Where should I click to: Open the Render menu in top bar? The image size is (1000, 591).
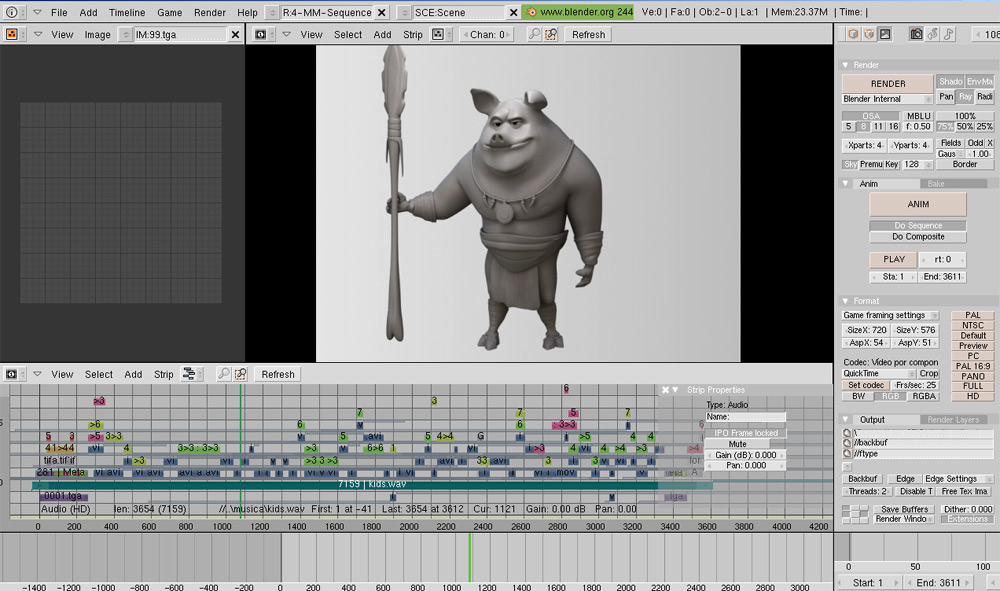tap(210, 12)
